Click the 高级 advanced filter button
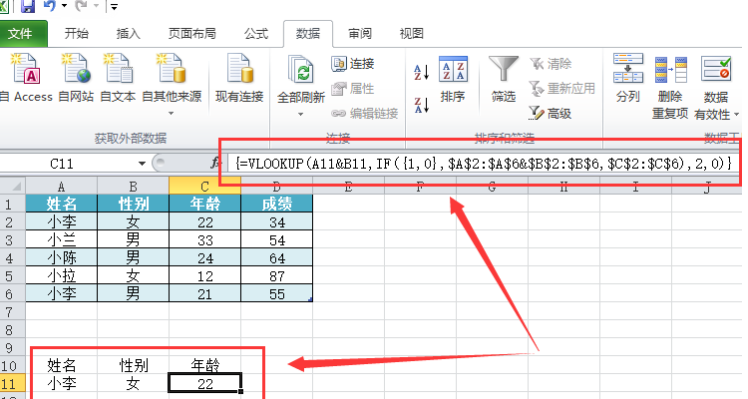 tap(550, 113)
